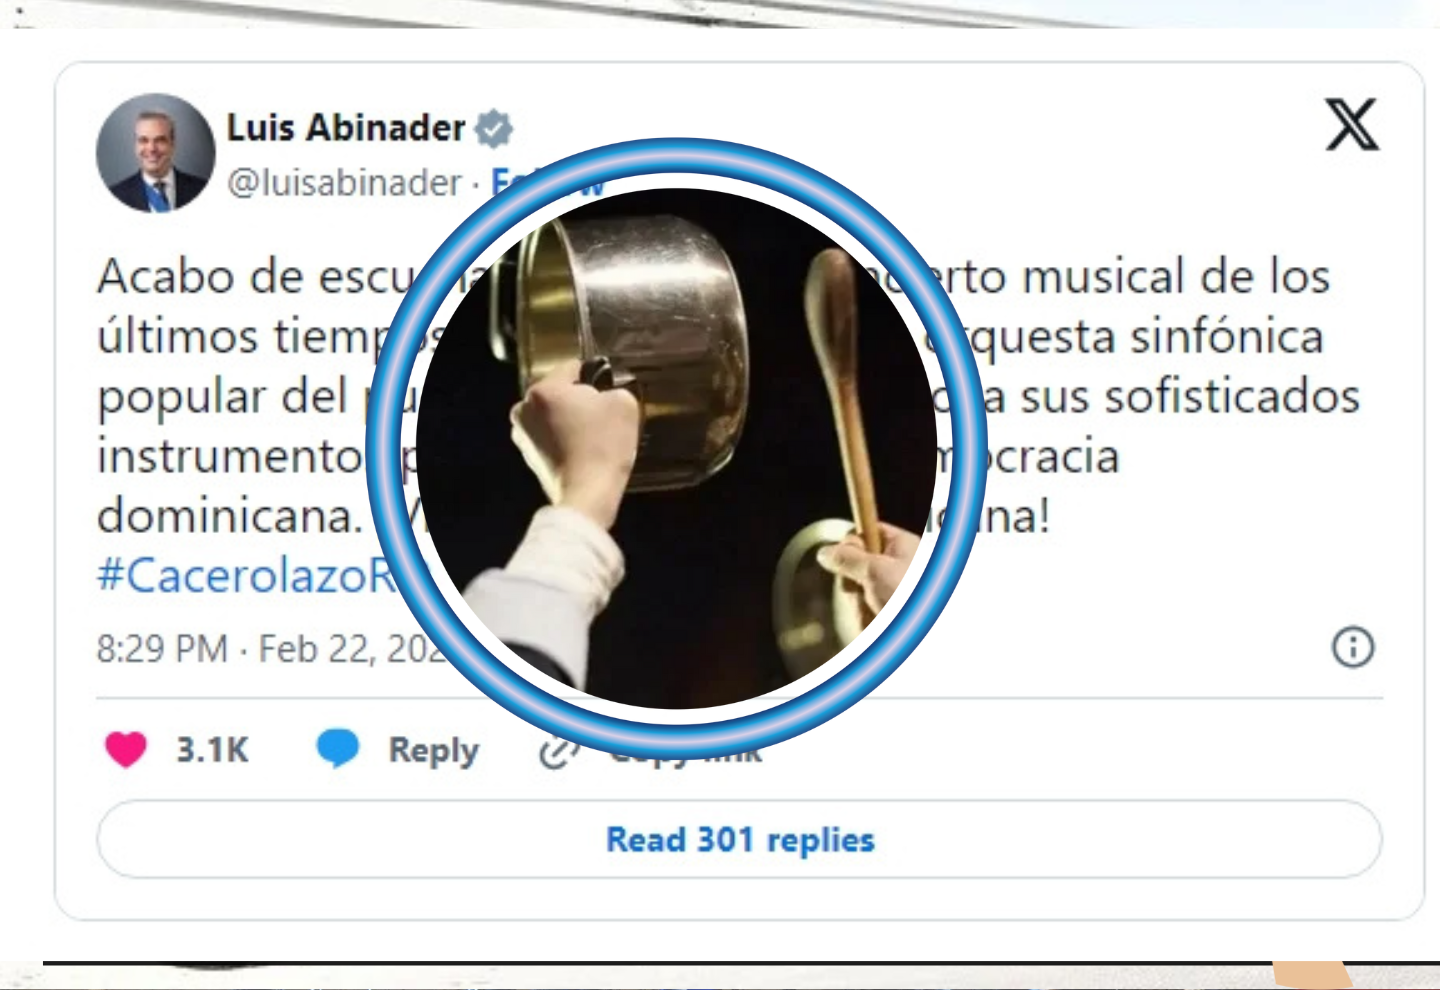1440x990 pixels.
Task: Open the 8:29 PM Feb 22 timestamp
Action: [x=268, y=649]
